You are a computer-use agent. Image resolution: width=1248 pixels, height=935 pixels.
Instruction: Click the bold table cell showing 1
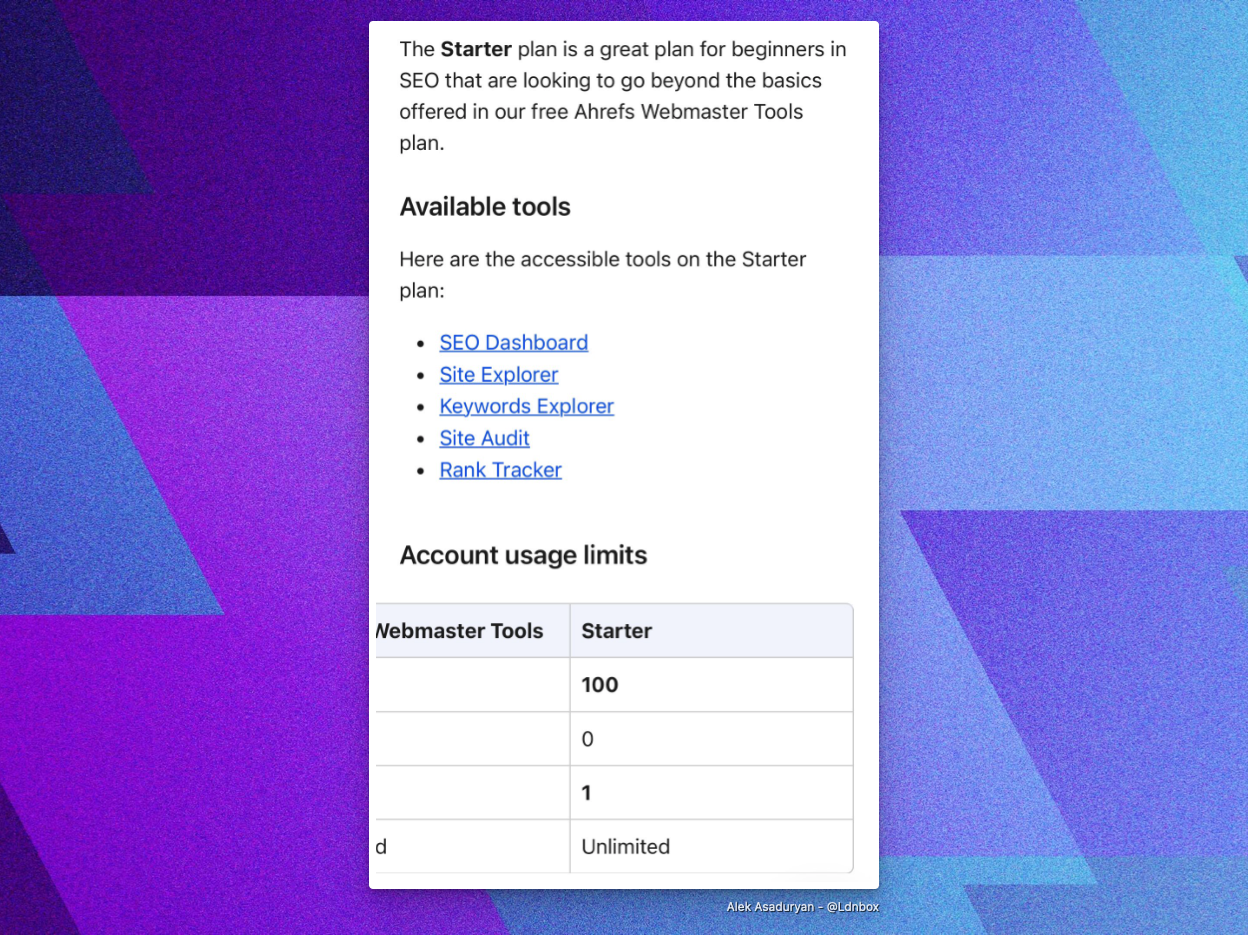pos(711,793)
